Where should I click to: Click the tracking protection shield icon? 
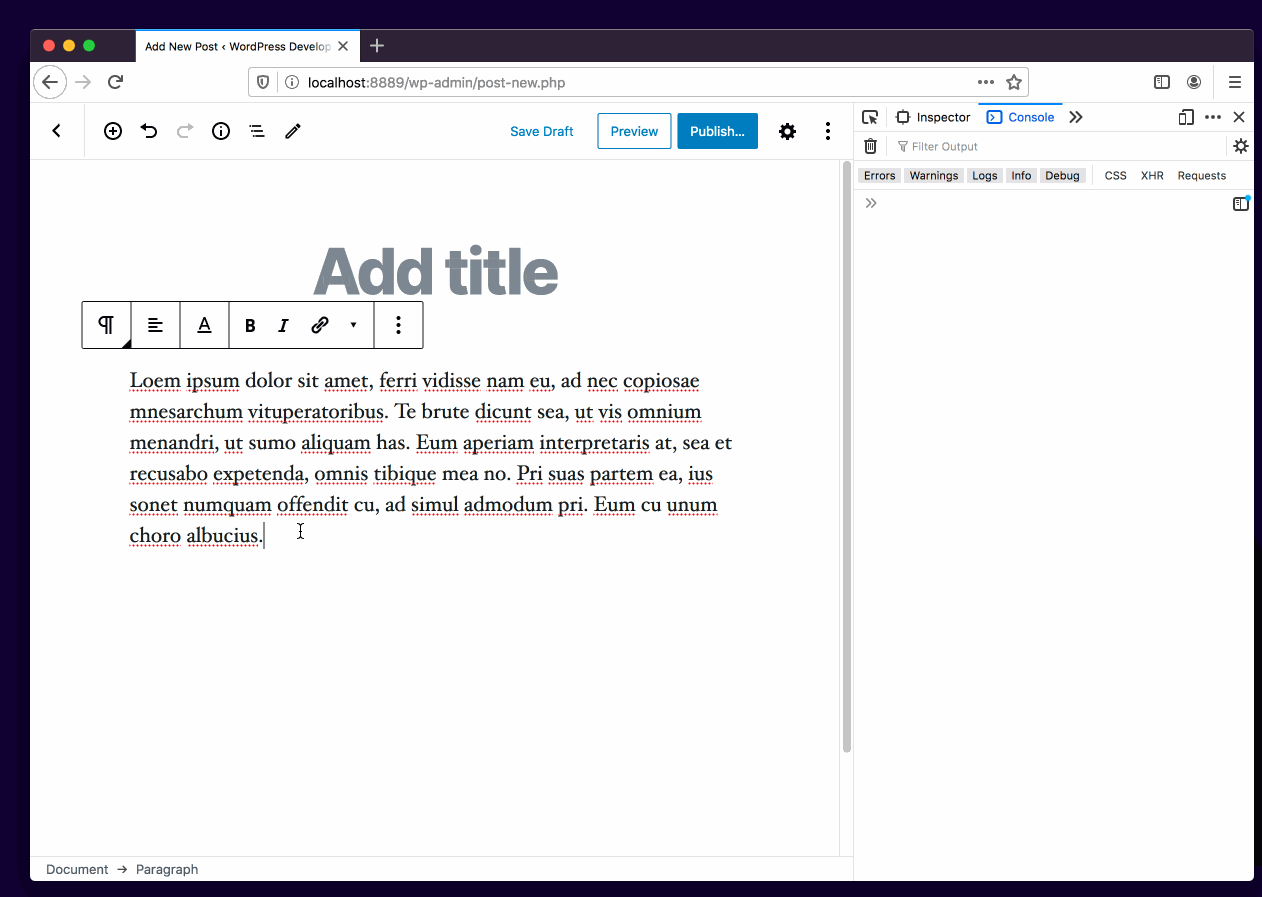click(x=263, y=82)
